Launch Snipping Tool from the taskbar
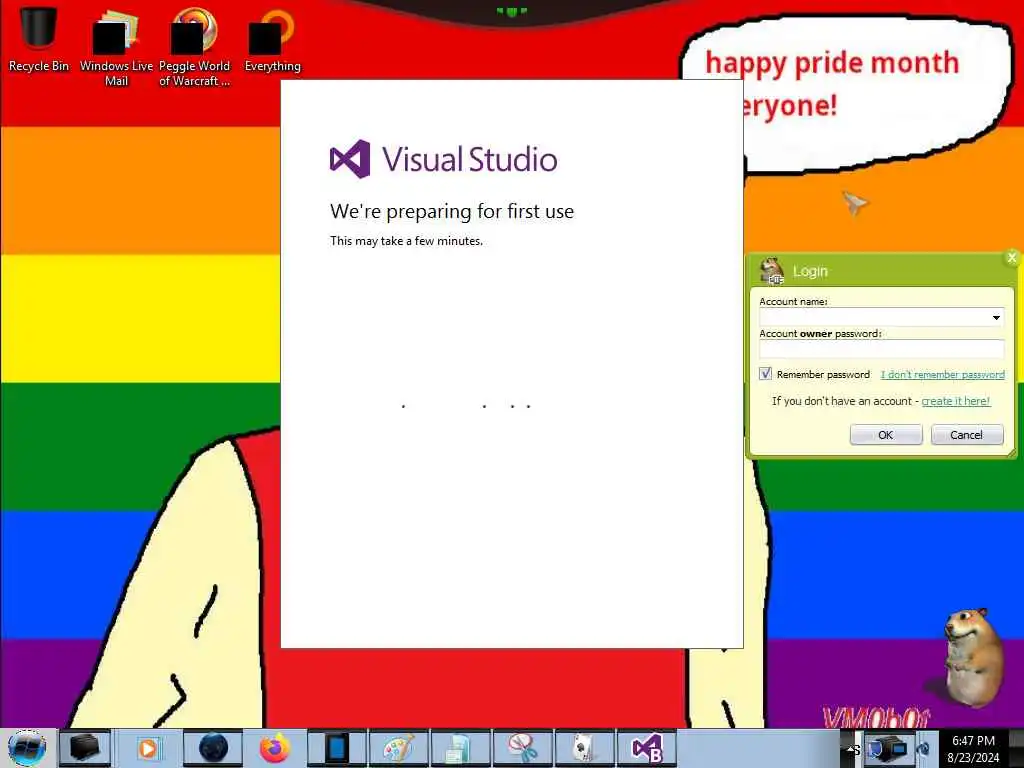The width and height of the screenshot is (1024, 768). point(522,748)
